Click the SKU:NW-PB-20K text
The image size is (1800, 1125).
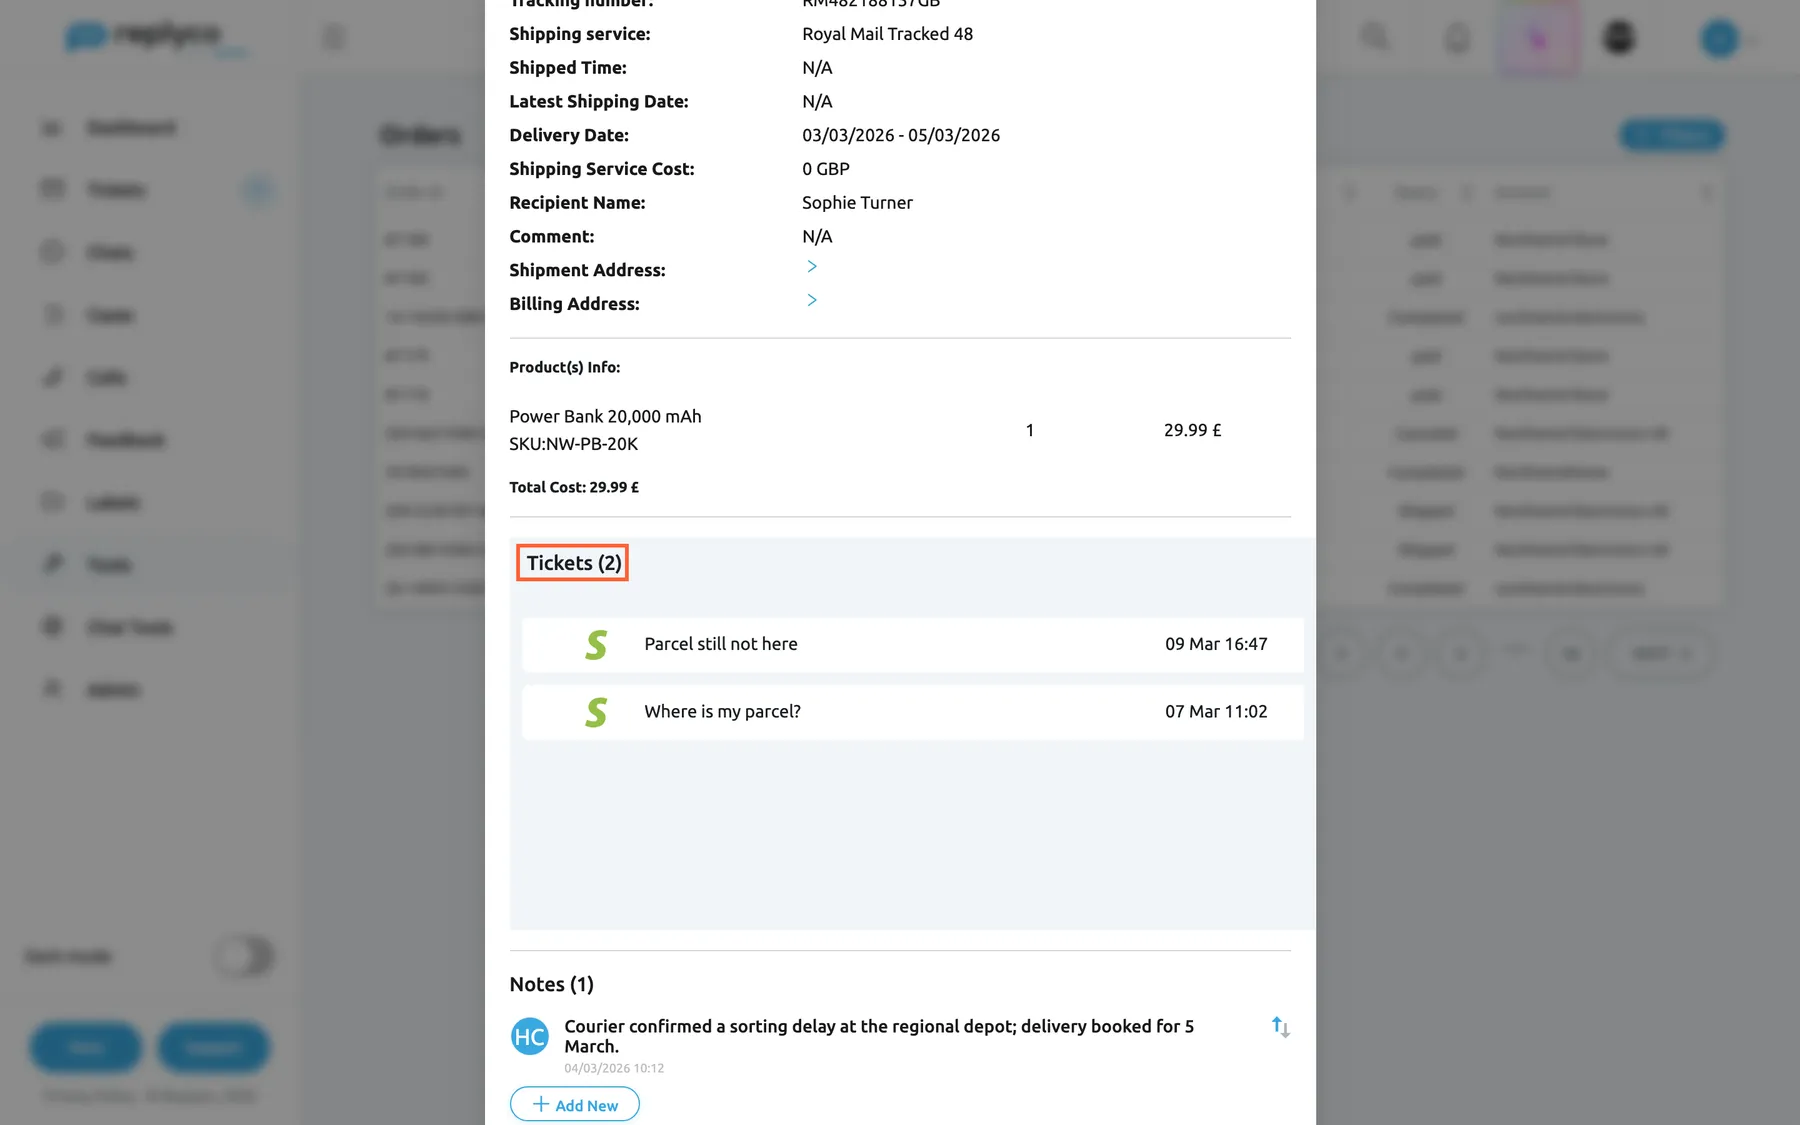click(573, 444)
